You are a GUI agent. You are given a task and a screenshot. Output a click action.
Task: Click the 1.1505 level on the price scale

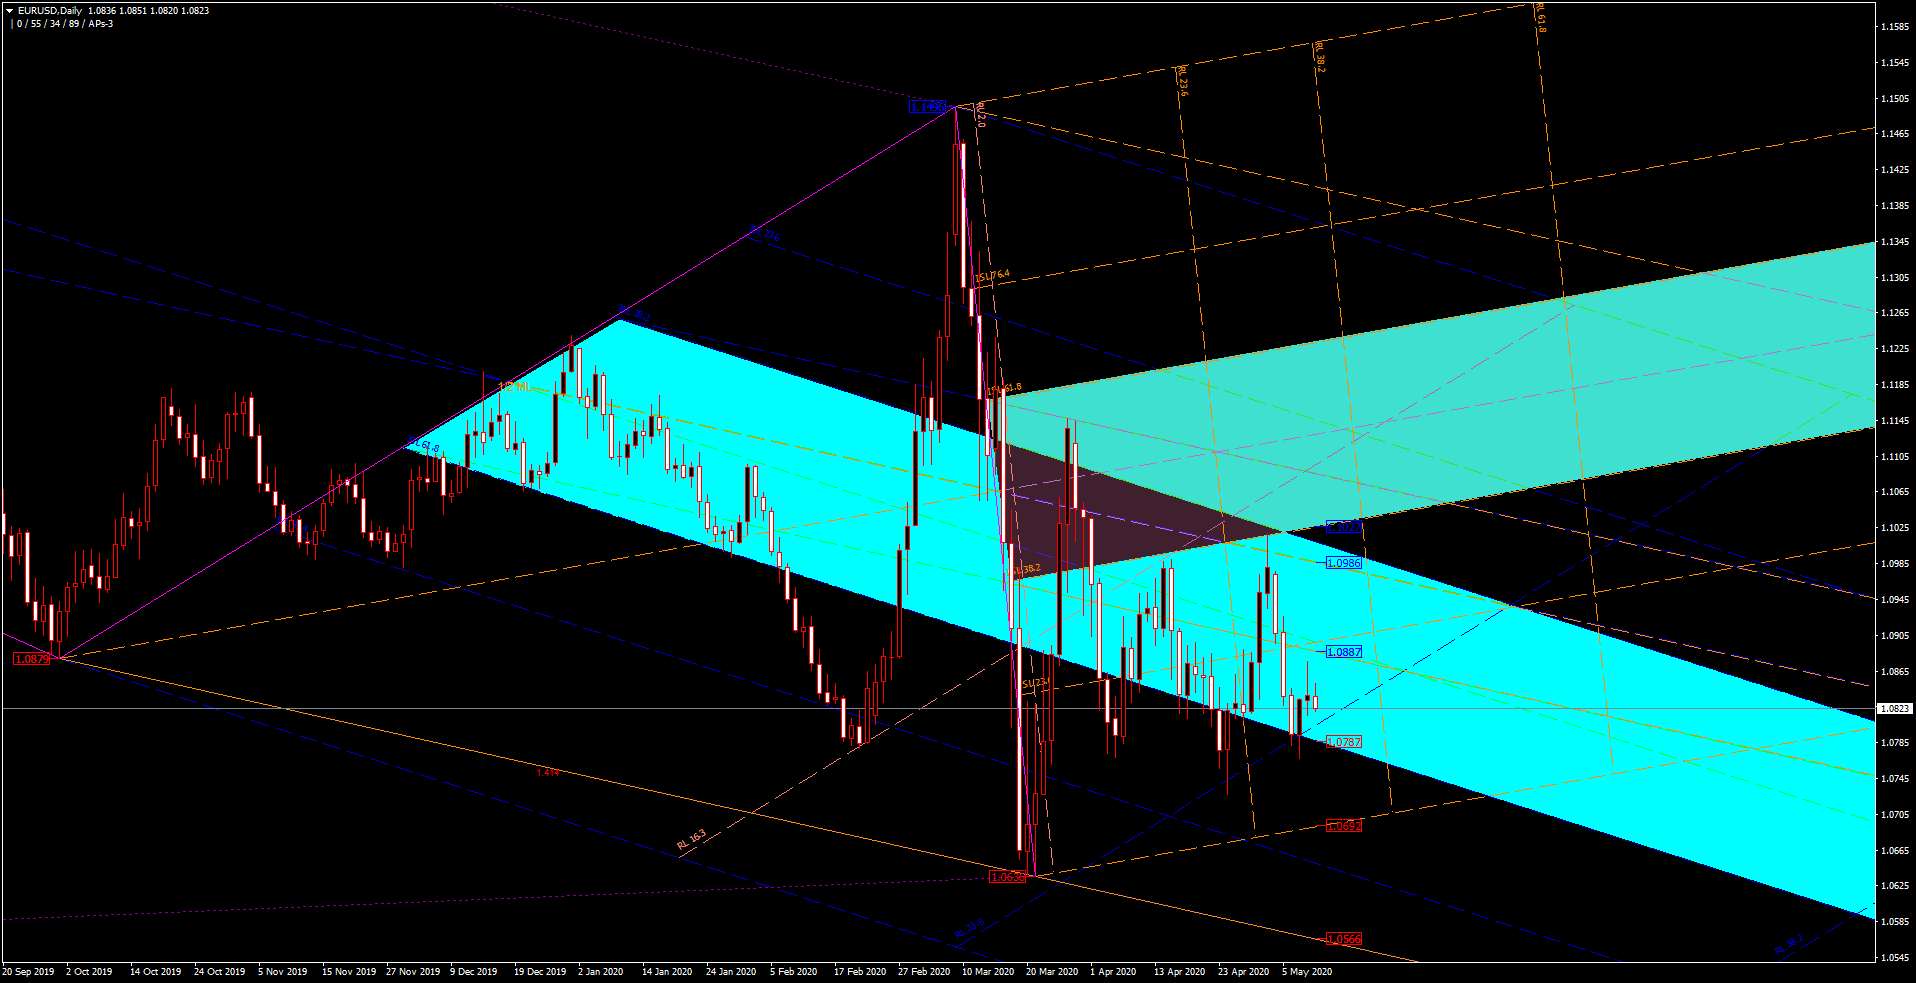coord(1895,99)
